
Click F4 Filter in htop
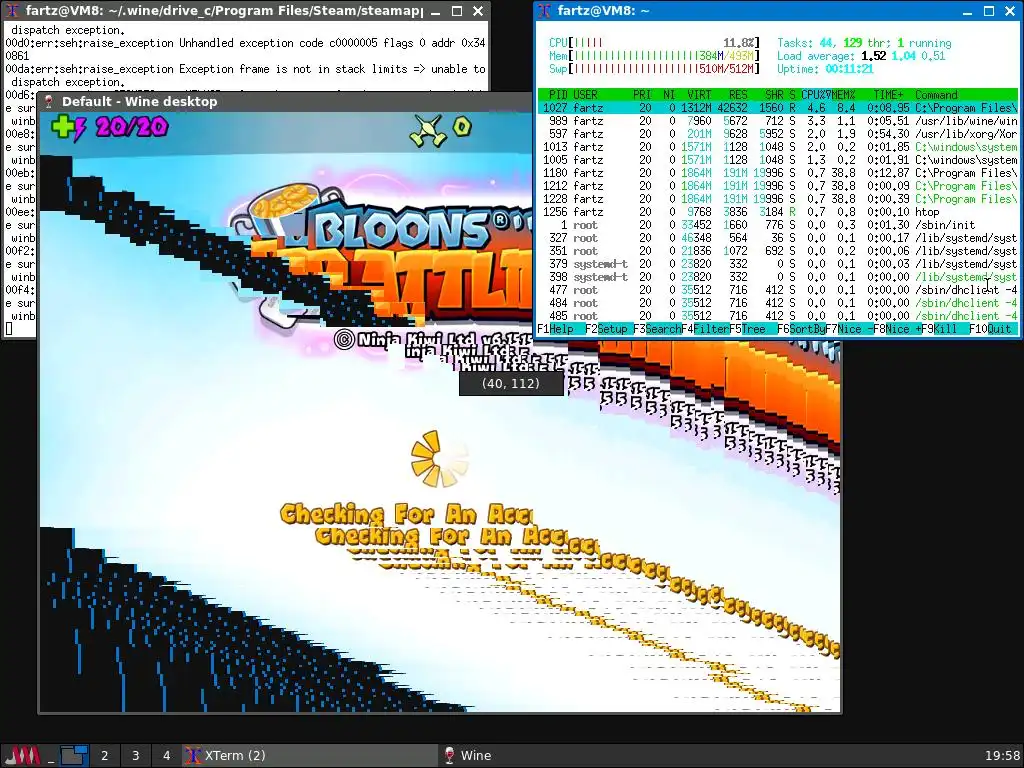pos(705,329)
